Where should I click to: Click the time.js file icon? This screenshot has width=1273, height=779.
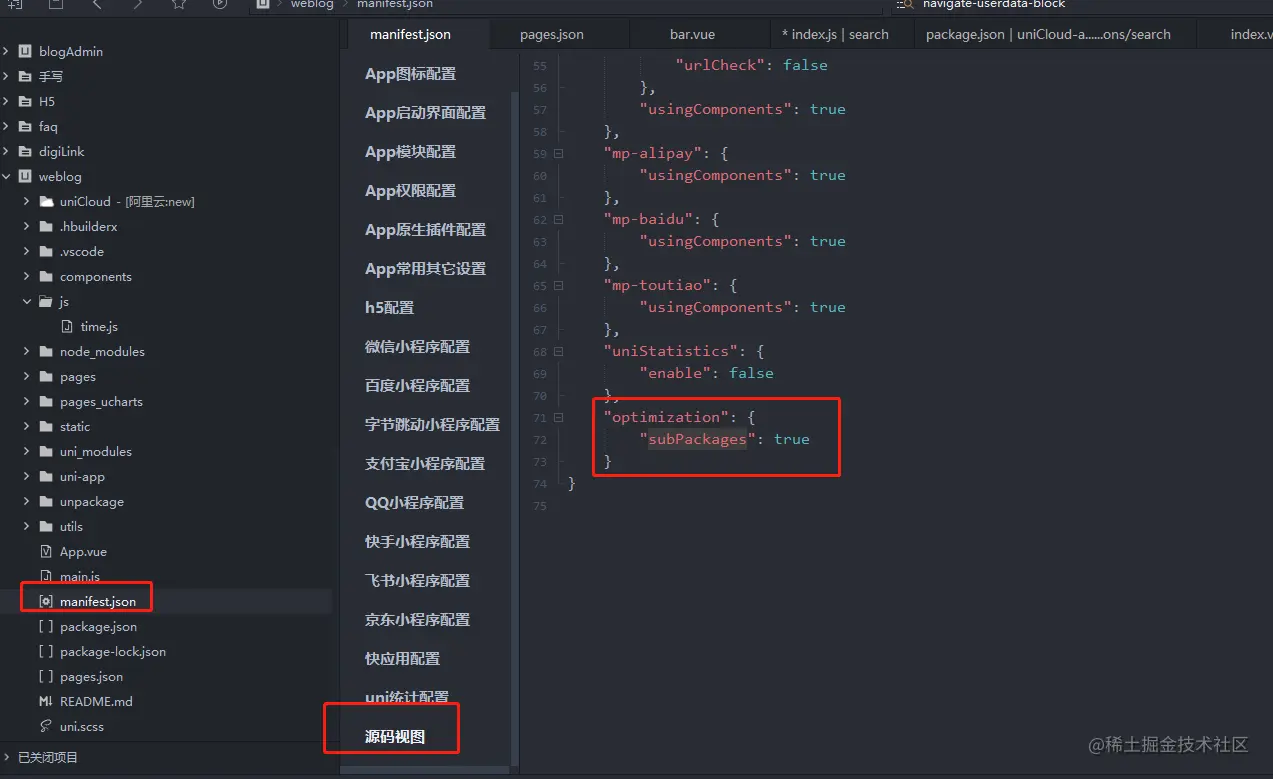pyautogui.click(x=67, y=326)
